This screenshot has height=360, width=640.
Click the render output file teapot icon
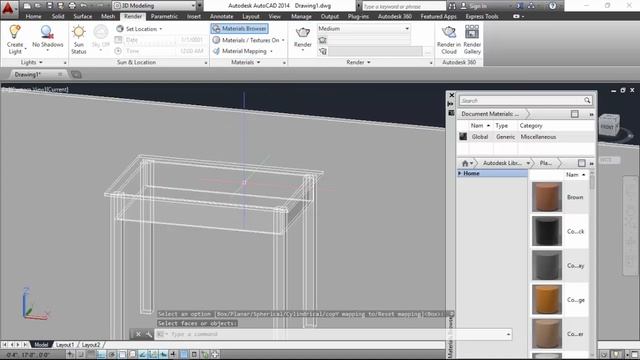point(322,51)
